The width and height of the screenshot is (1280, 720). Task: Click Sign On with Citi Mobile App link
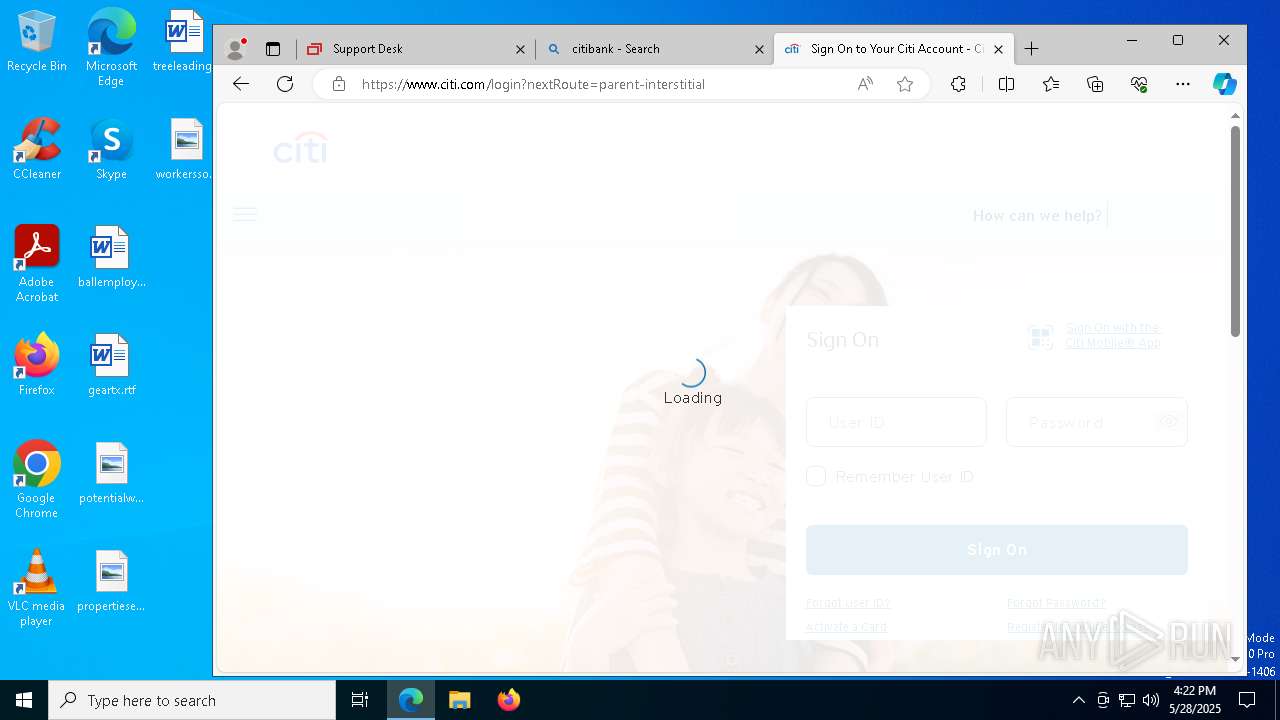(x=1112, y=335)
